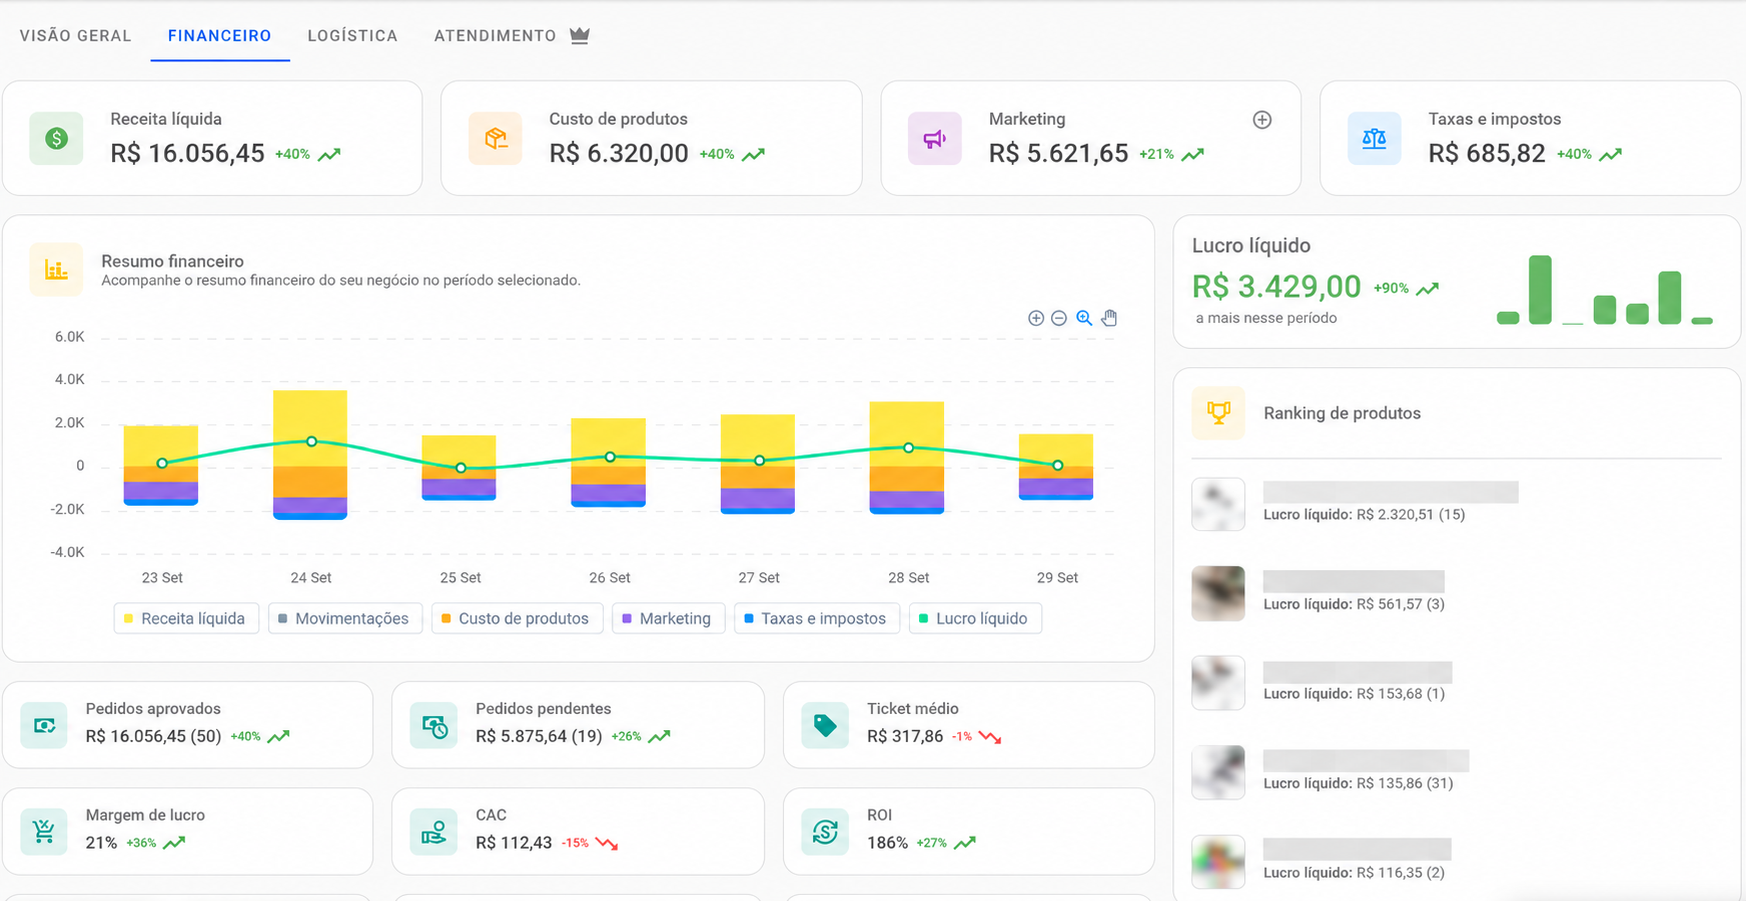Click Lucro líquido: R$ 153,68 (1) text
The image size is (1746, 901).
point(1354,694)
